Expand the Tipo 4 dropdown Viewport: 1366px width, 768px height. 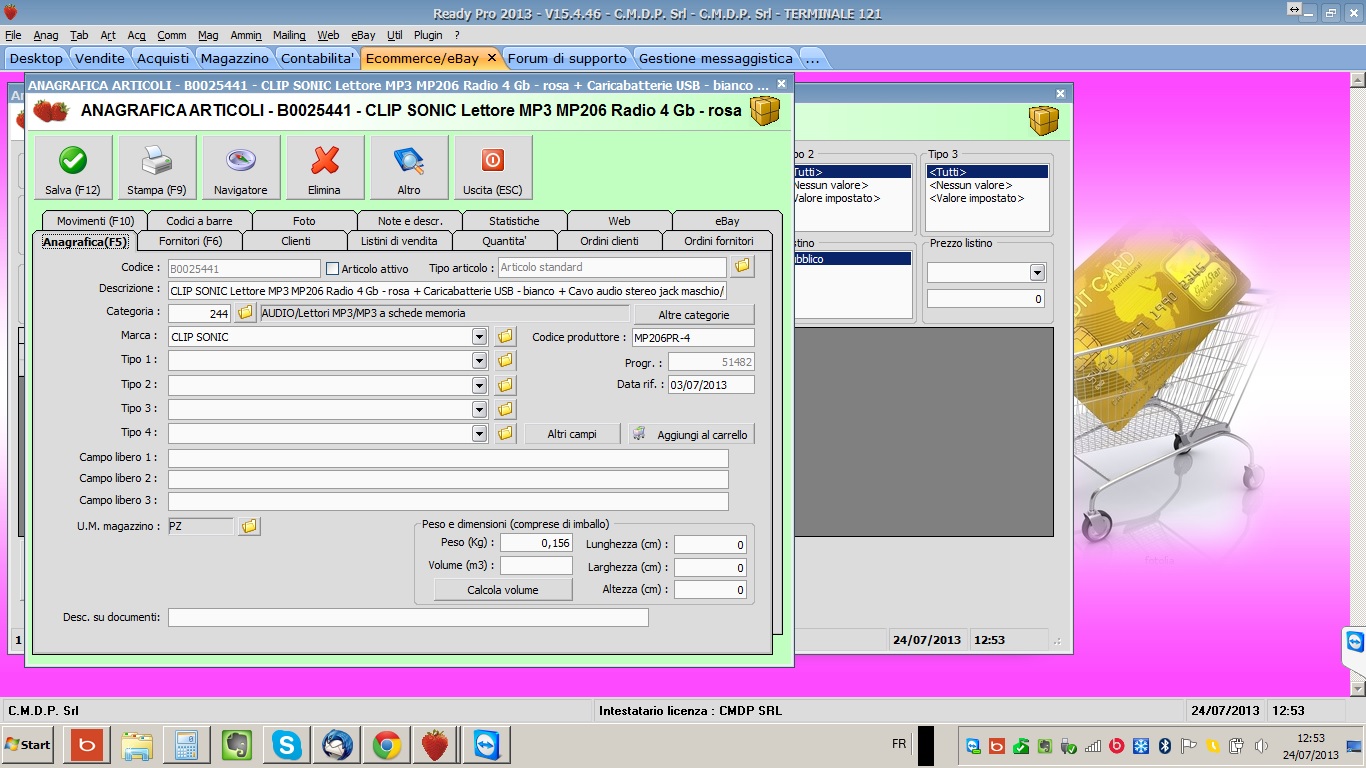(x=479, y=433)
